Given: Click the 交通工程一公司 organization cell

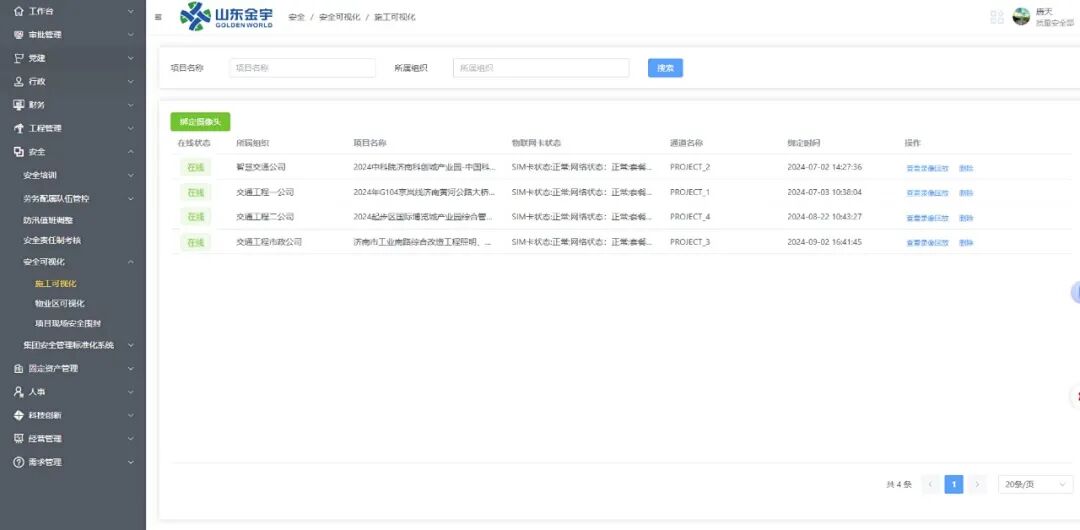Looking at the screenshot, I should pos(265,192).
